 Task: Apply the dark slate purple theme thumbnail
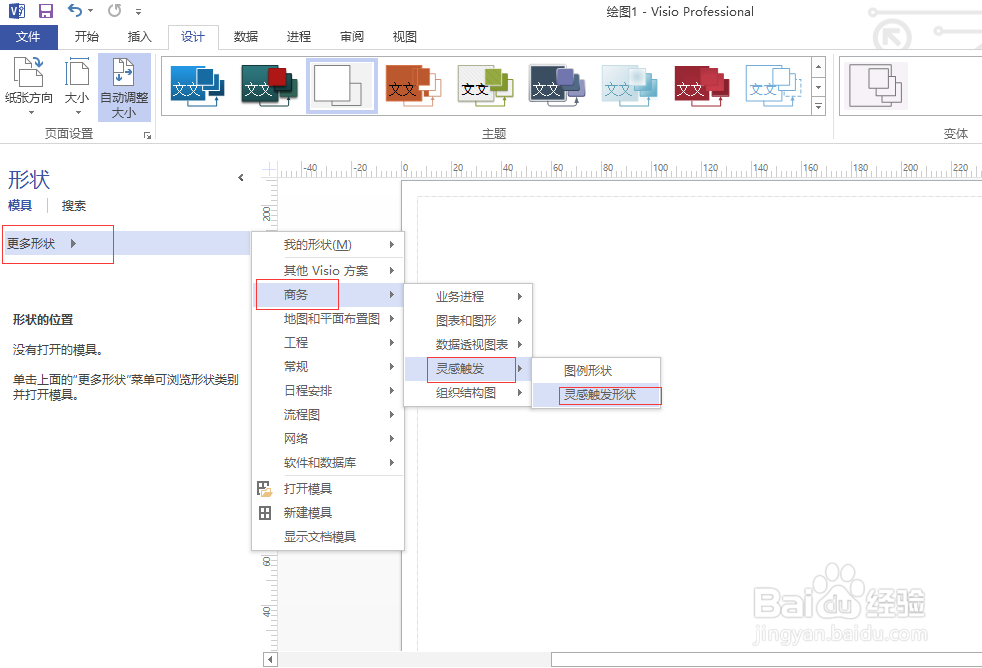557,86
